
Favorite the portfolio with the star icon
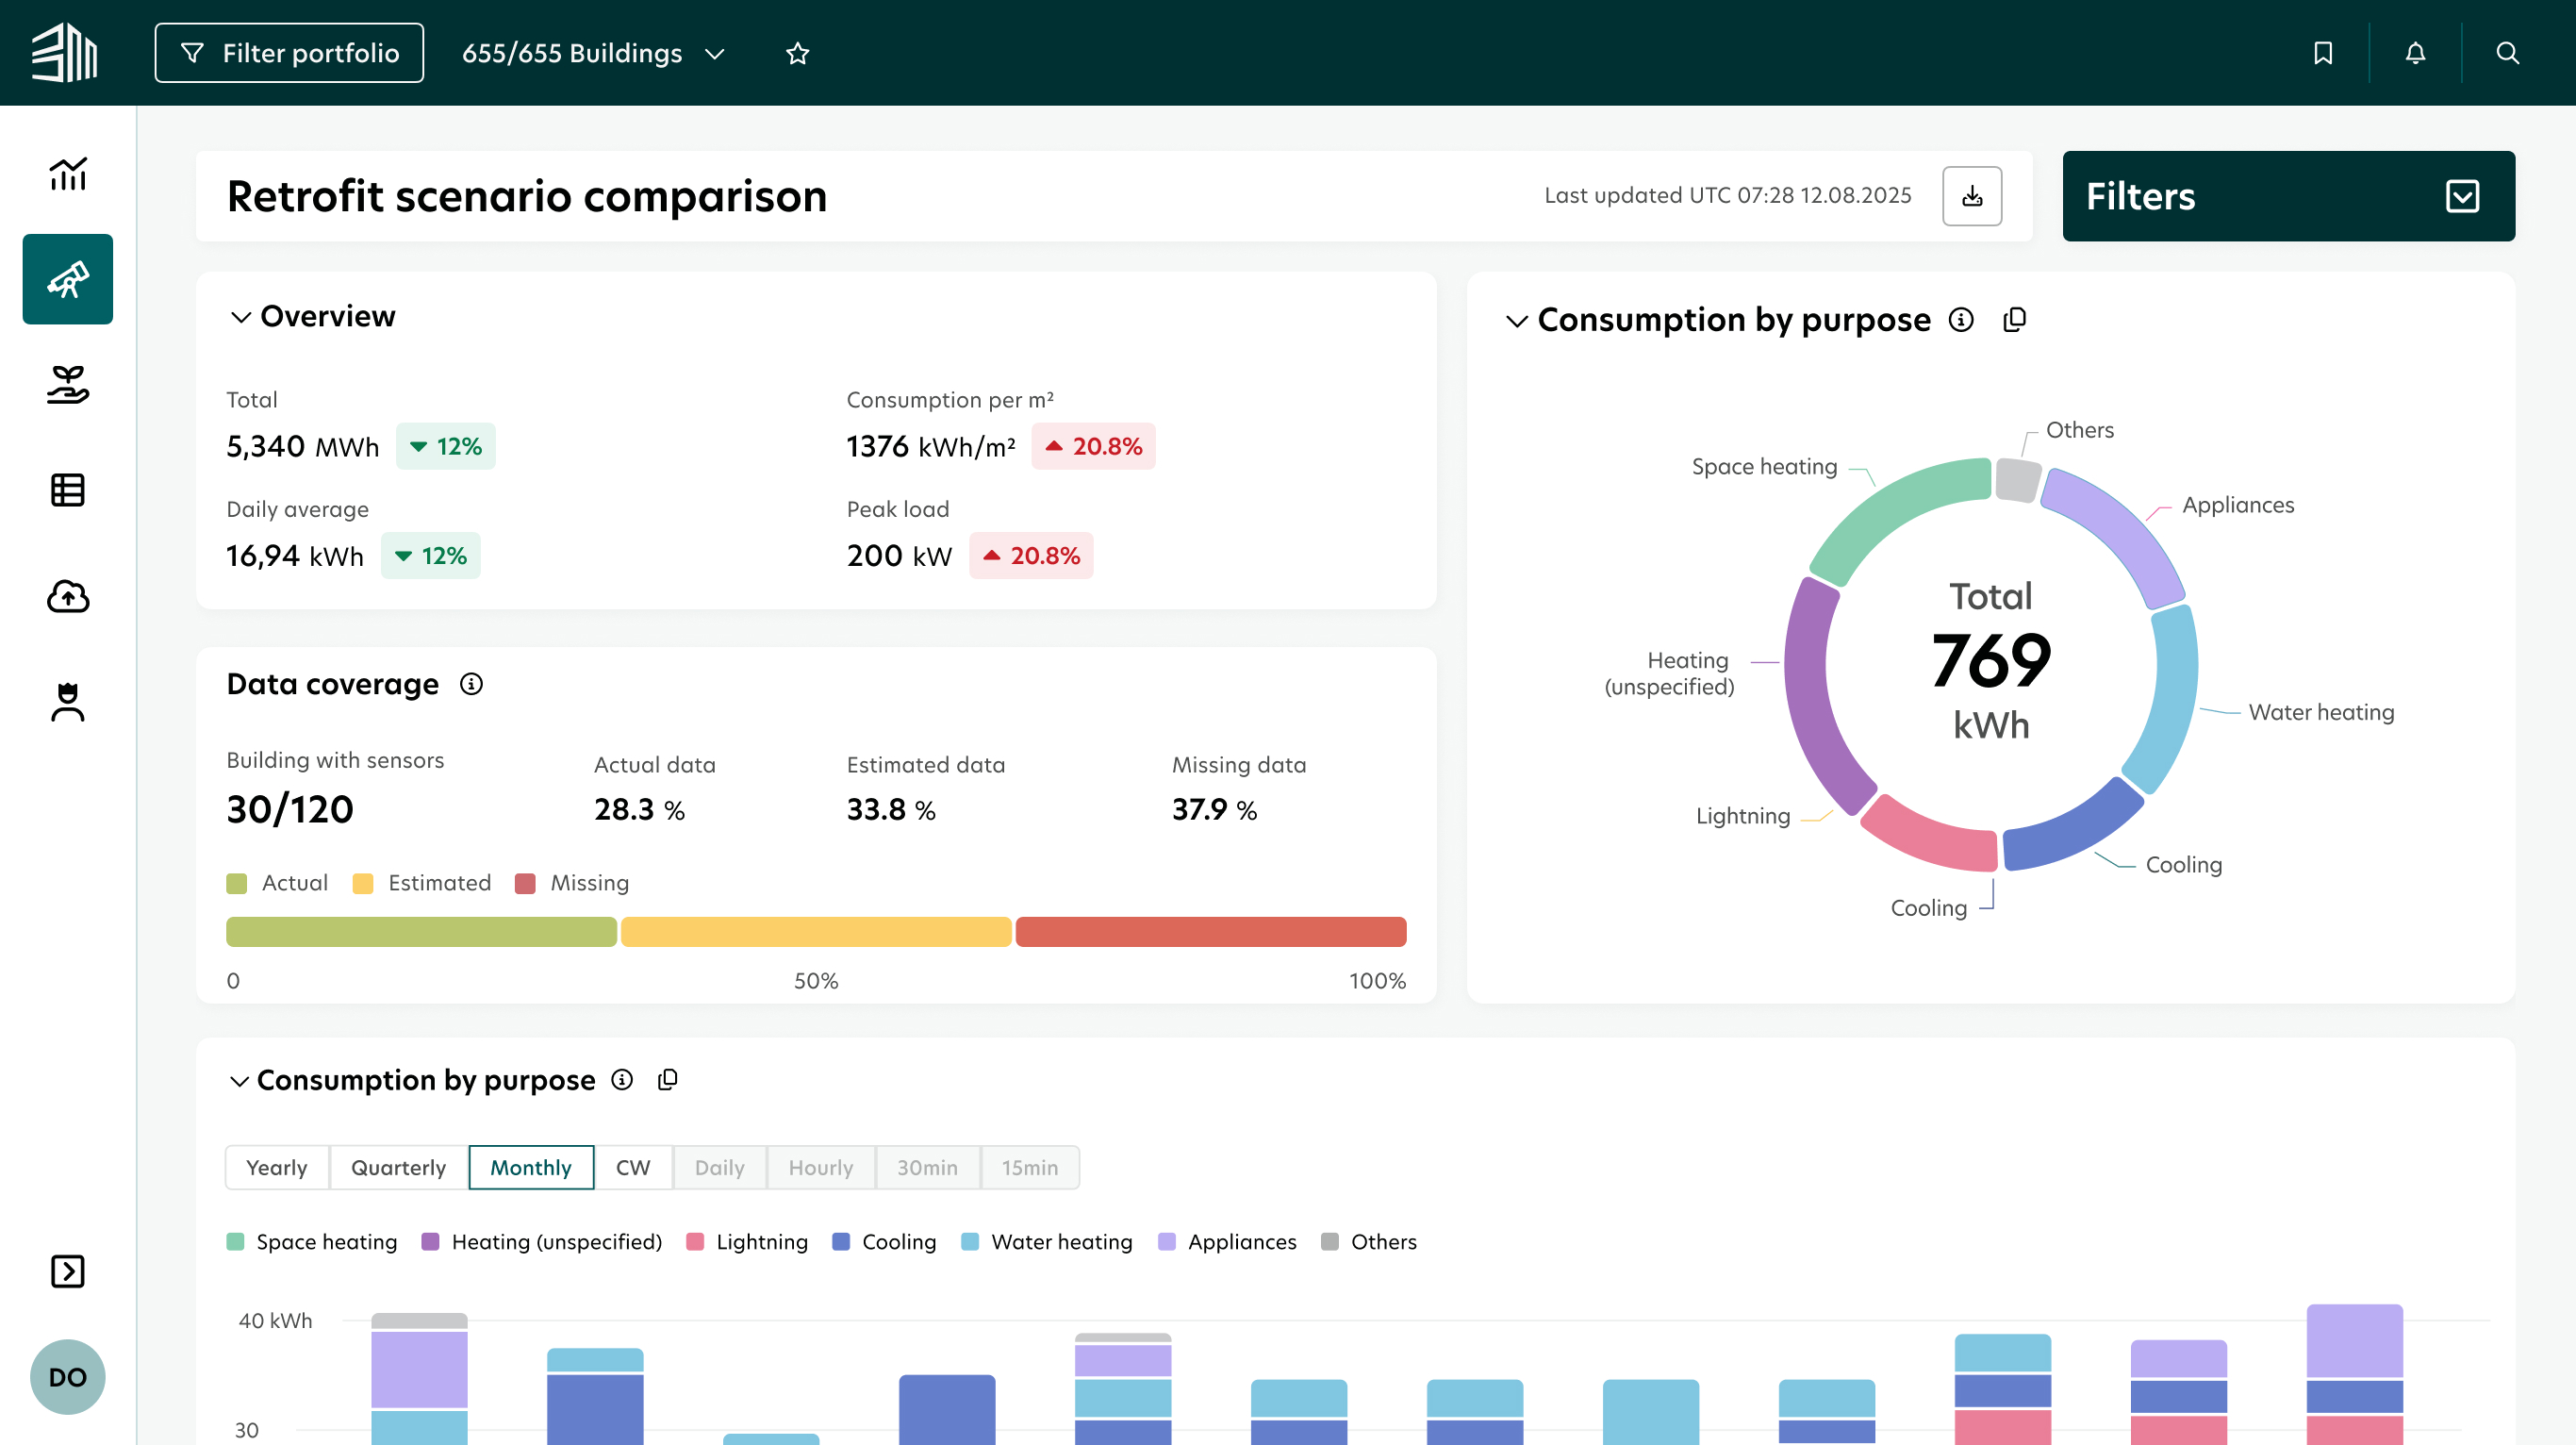[797, 53]
